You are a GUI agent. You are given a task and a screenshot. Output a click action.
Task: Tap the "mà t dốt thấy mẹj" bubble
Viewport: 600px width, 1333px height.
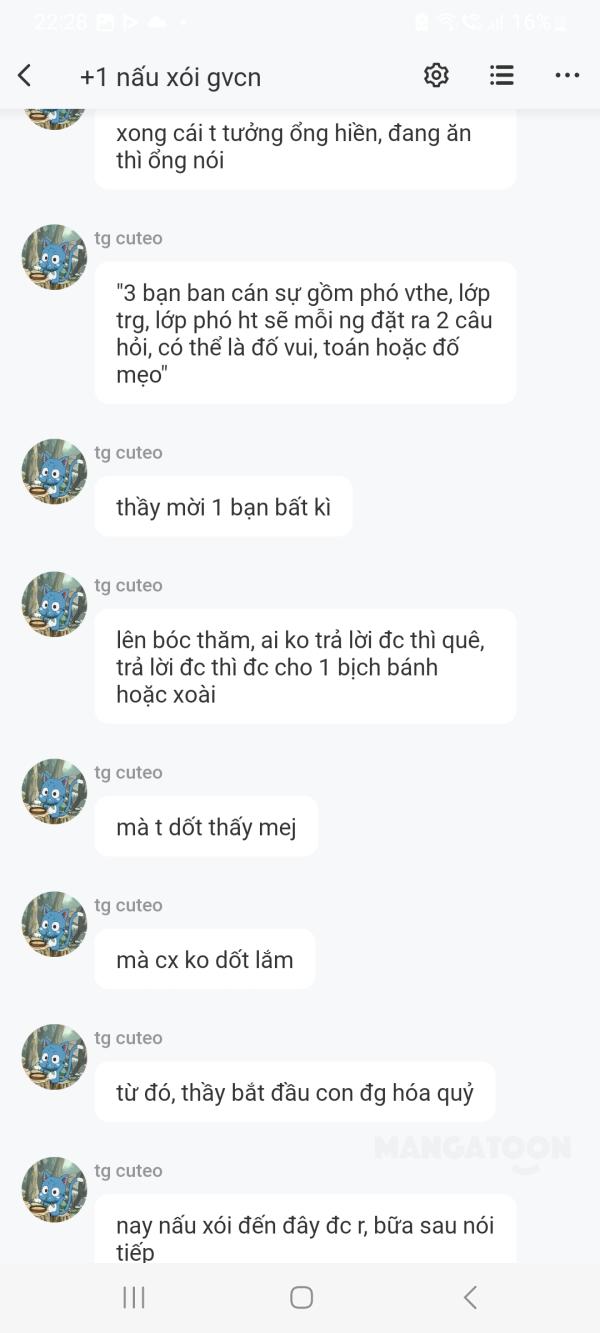(x=206, y=827)
